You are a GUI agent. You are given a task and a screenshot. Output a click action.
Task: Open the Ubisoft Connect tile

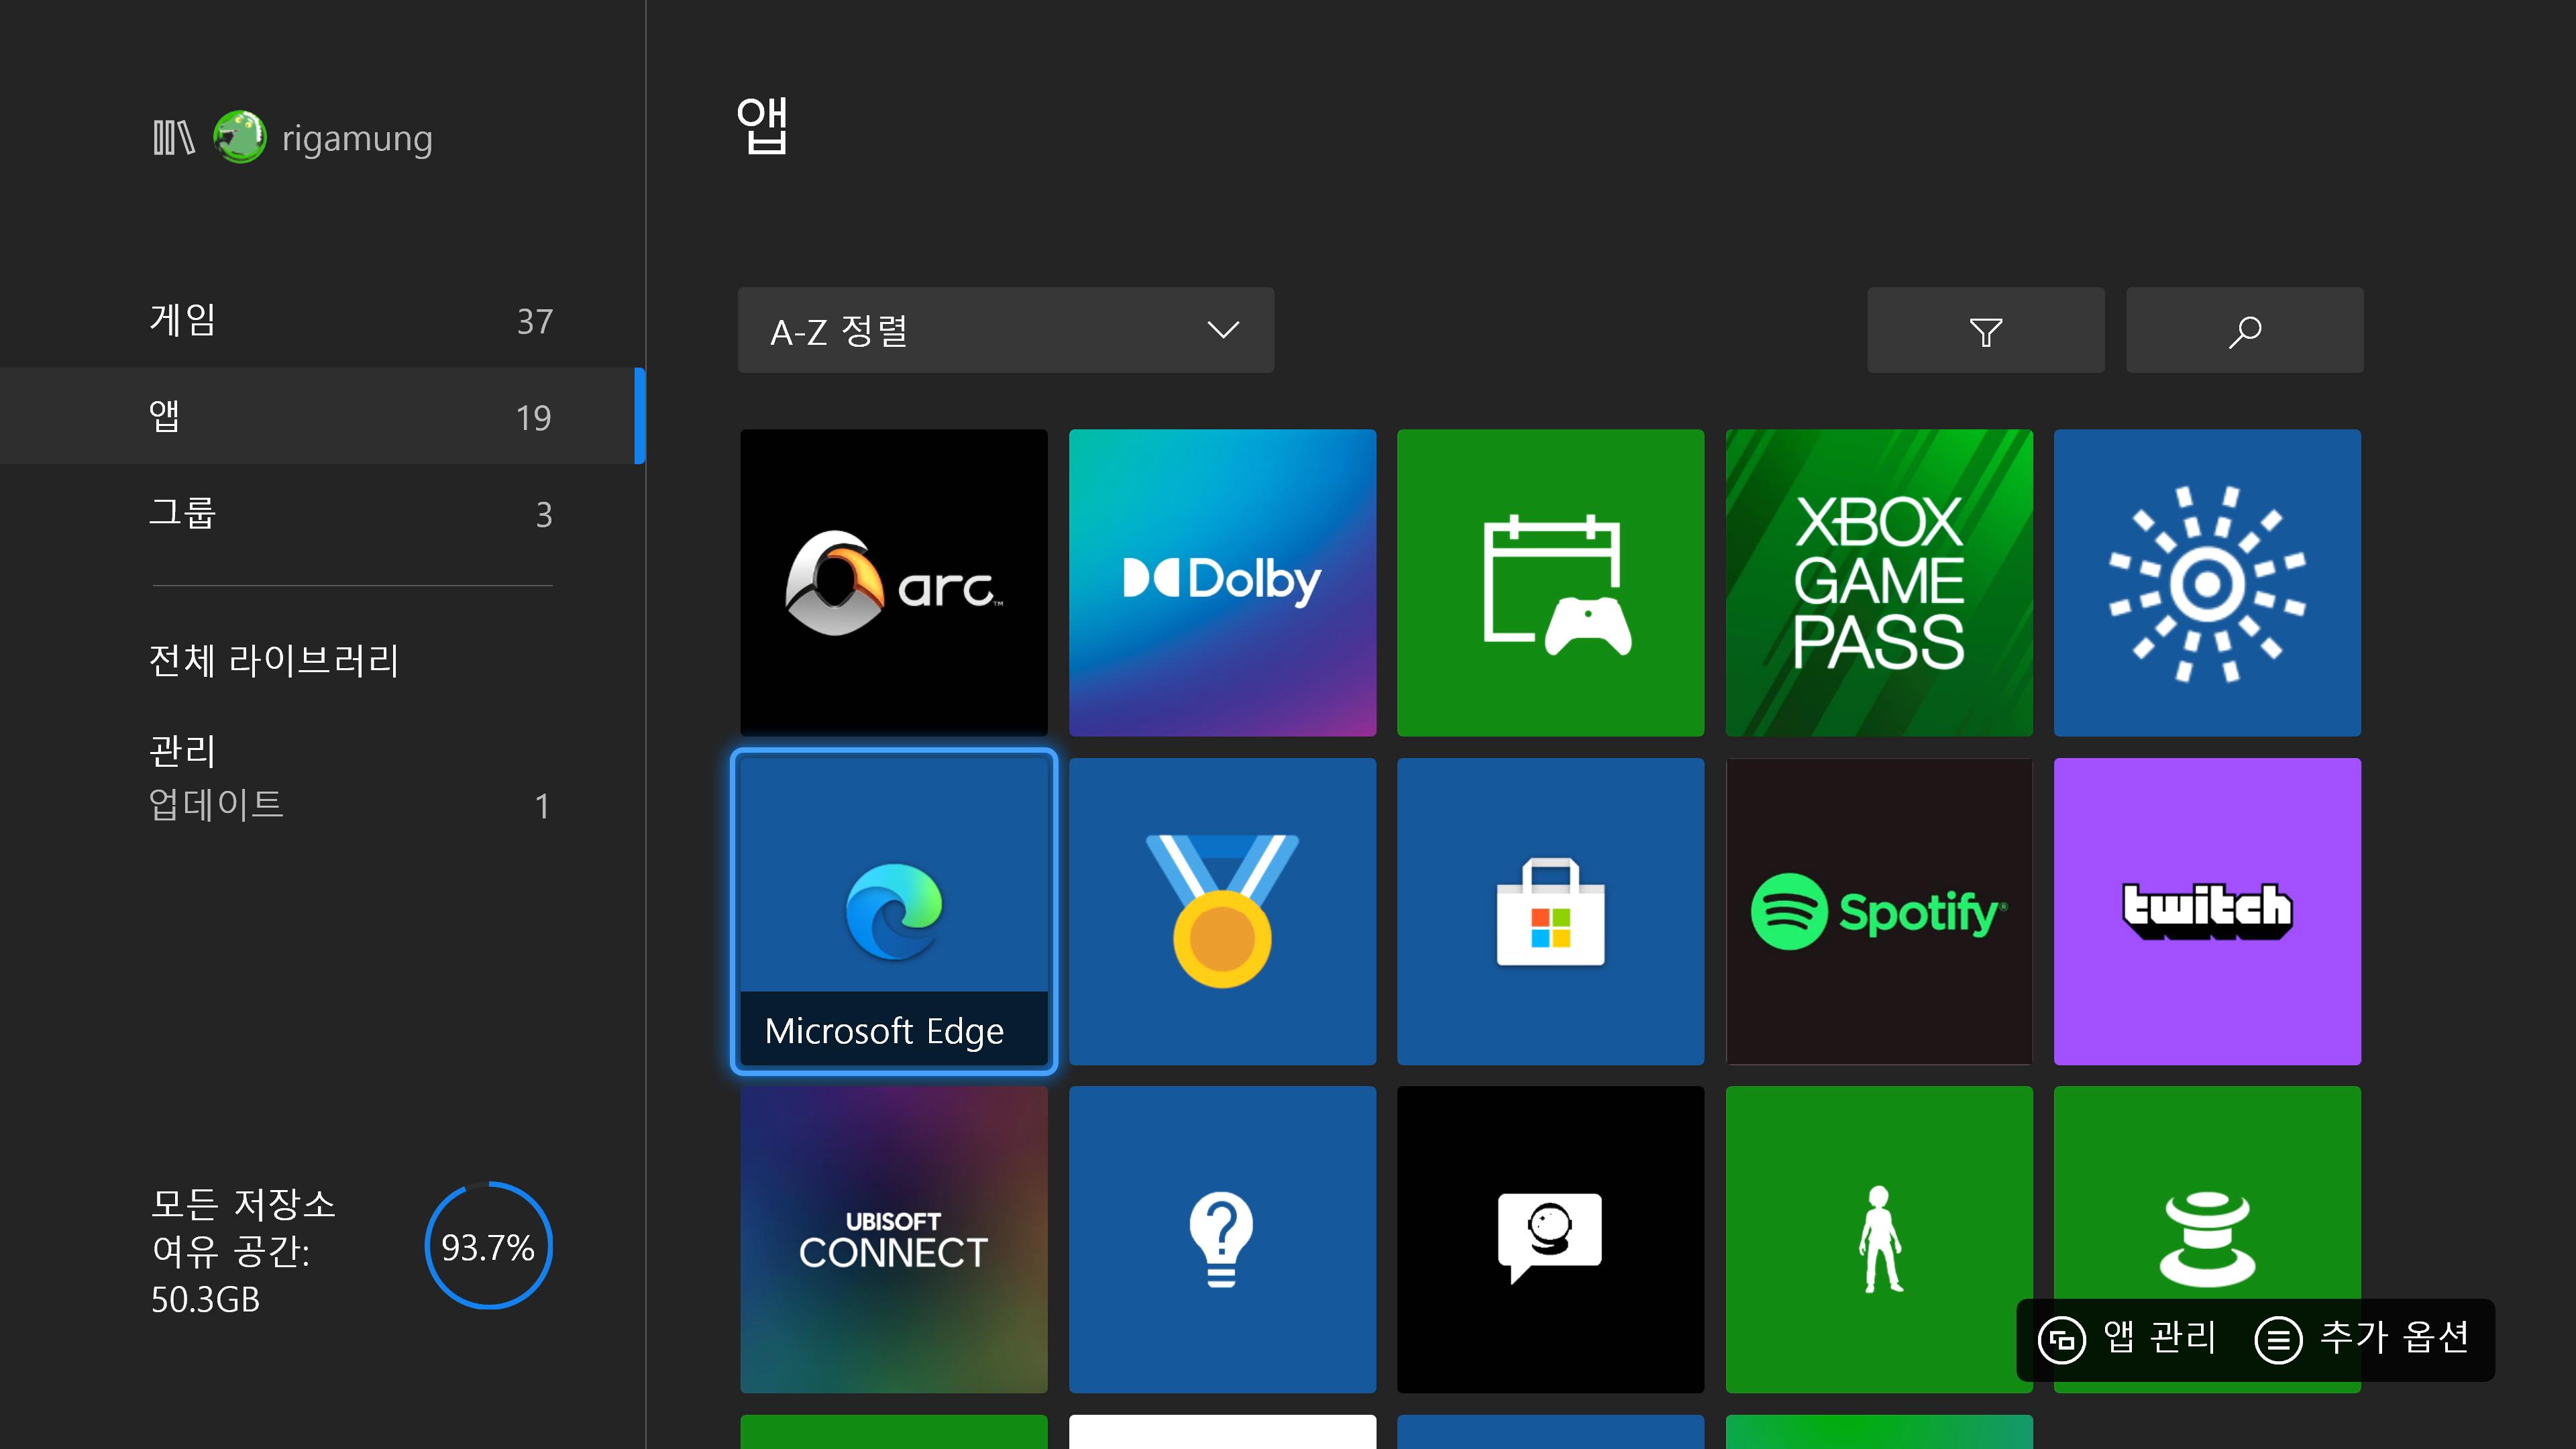pyautogui.click(x=893, y=1239)
